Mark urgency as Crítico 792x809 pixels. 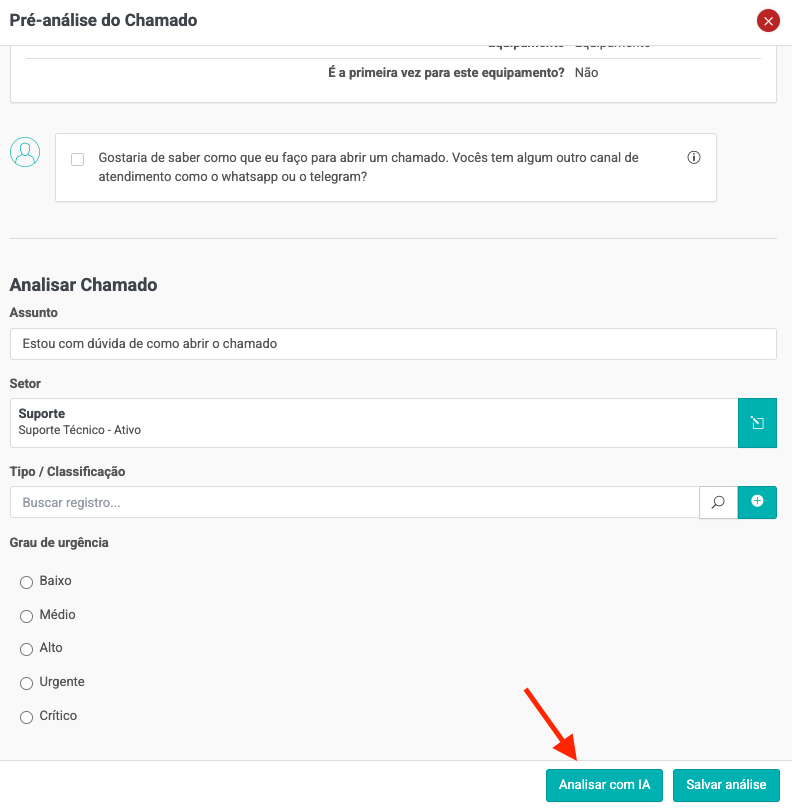(27, 717)
